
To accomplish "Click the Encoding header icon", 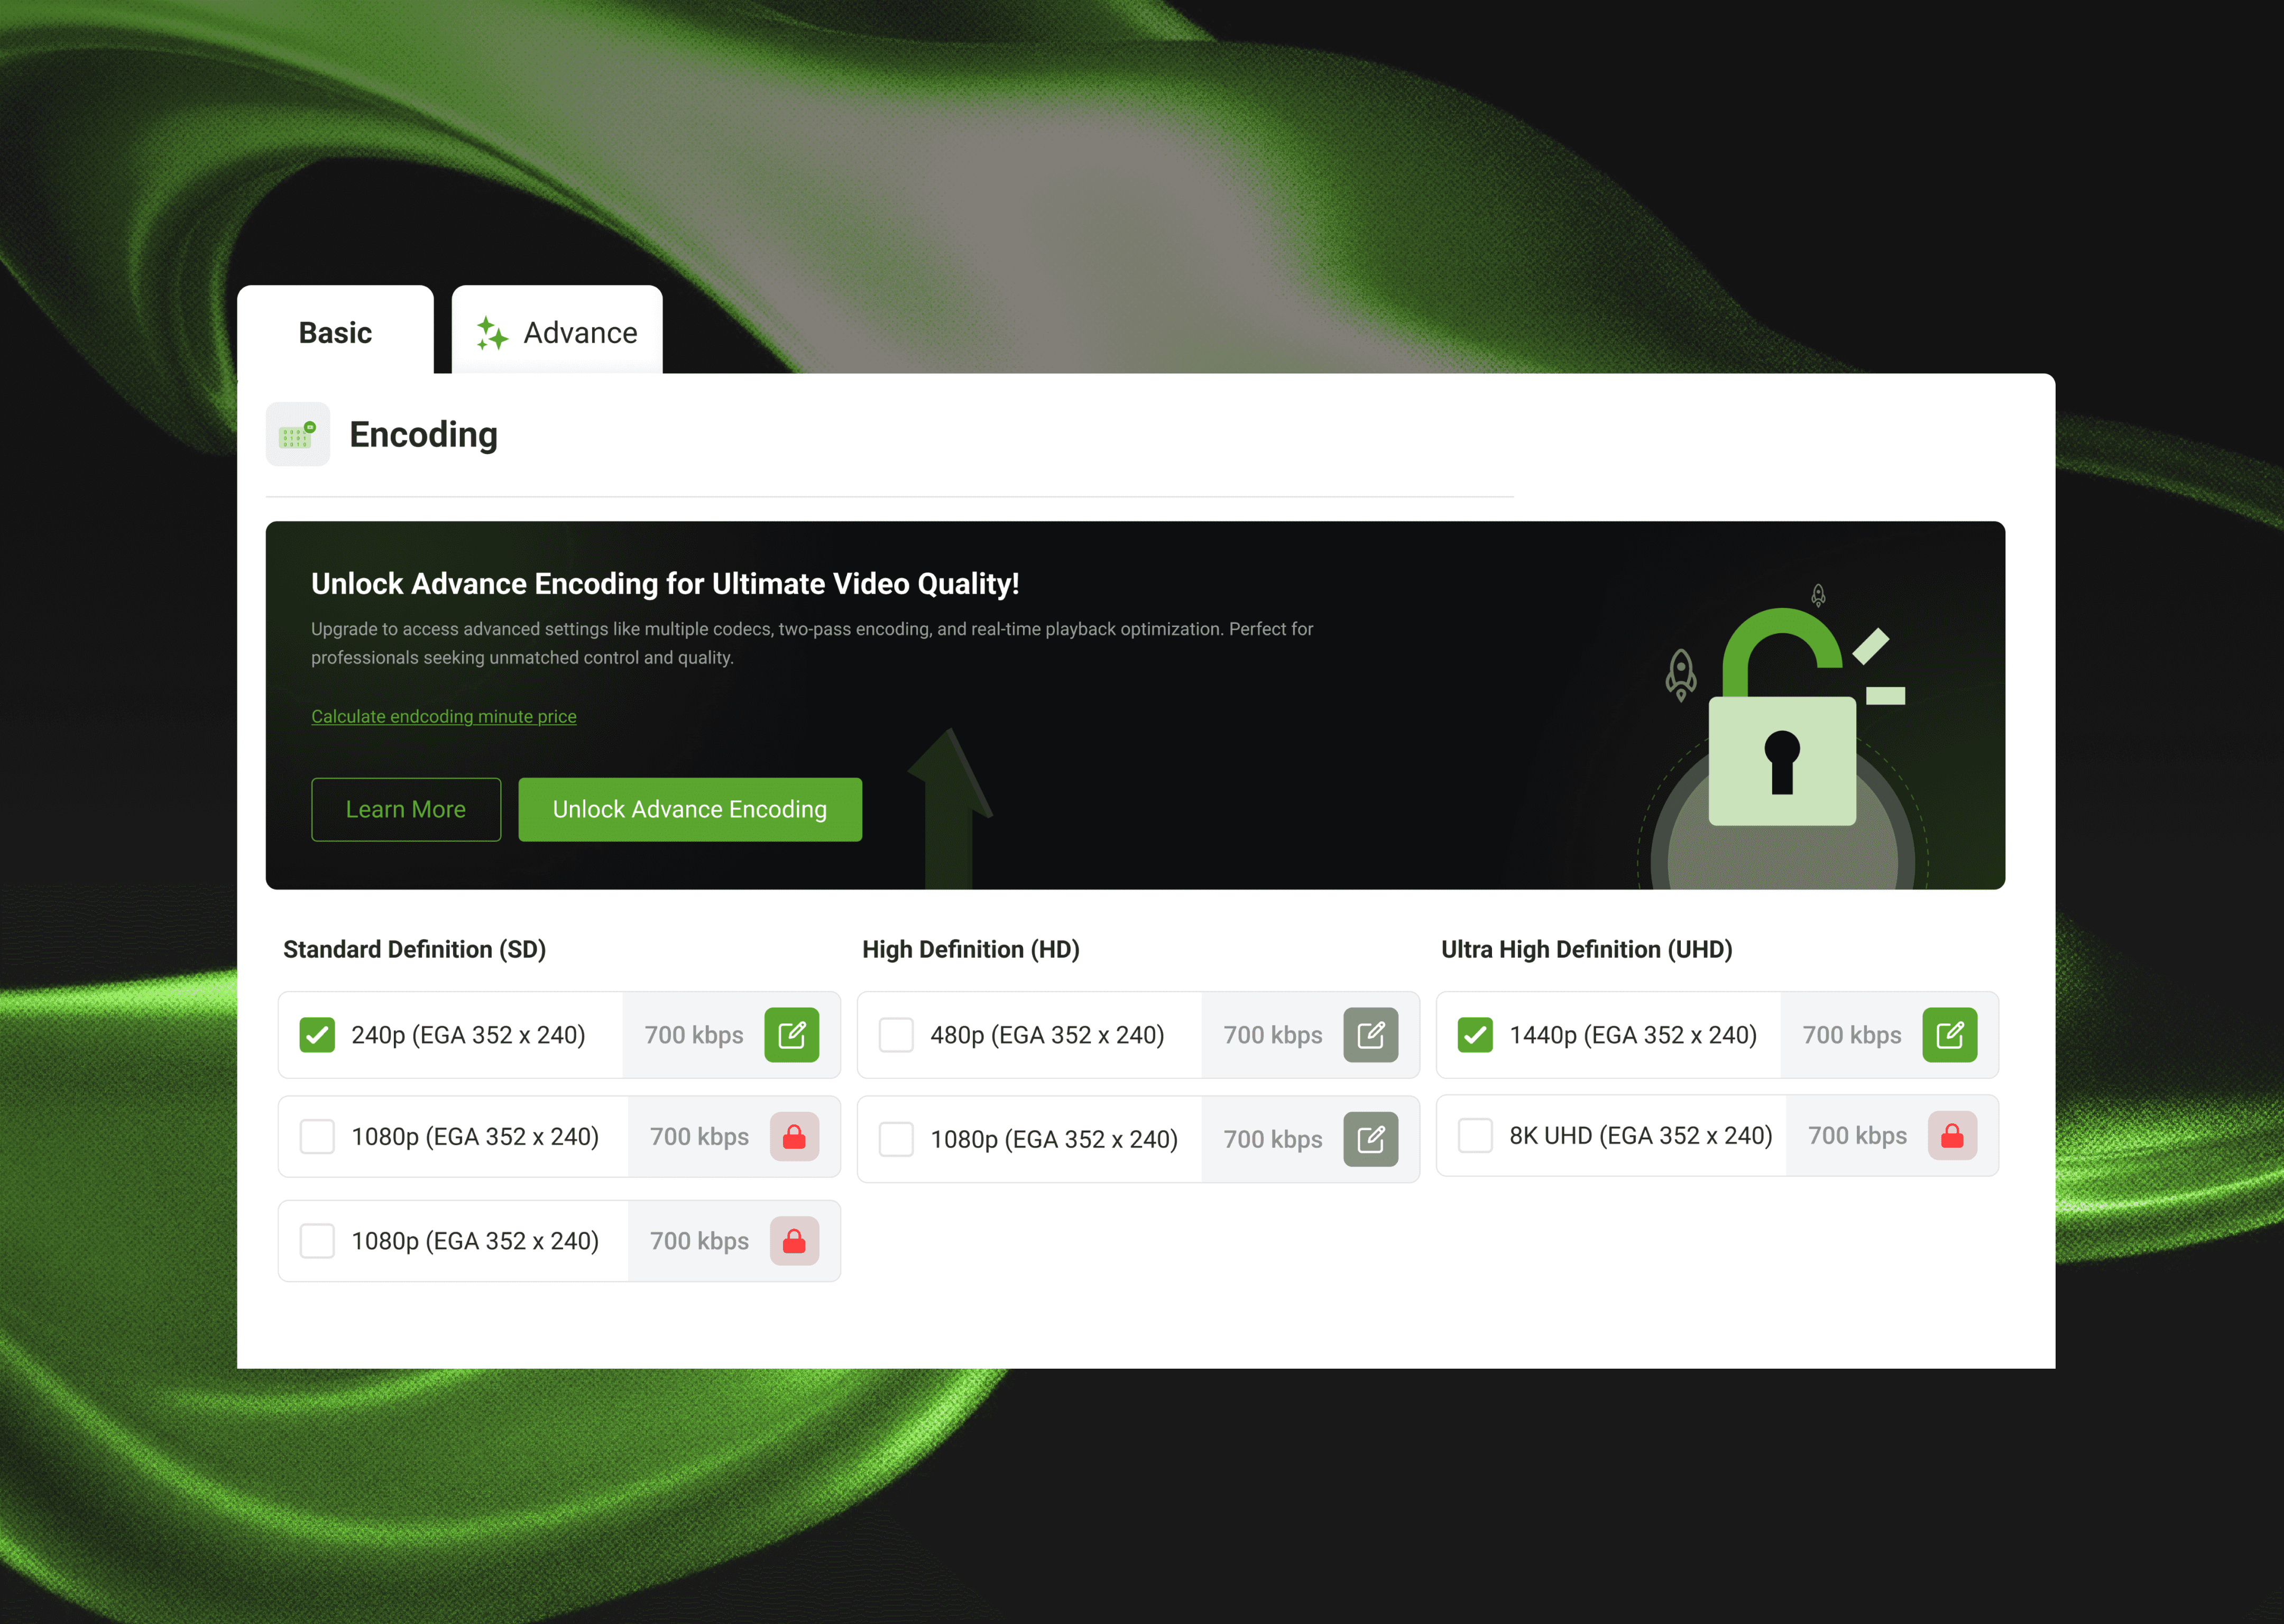I will point(297,434).
